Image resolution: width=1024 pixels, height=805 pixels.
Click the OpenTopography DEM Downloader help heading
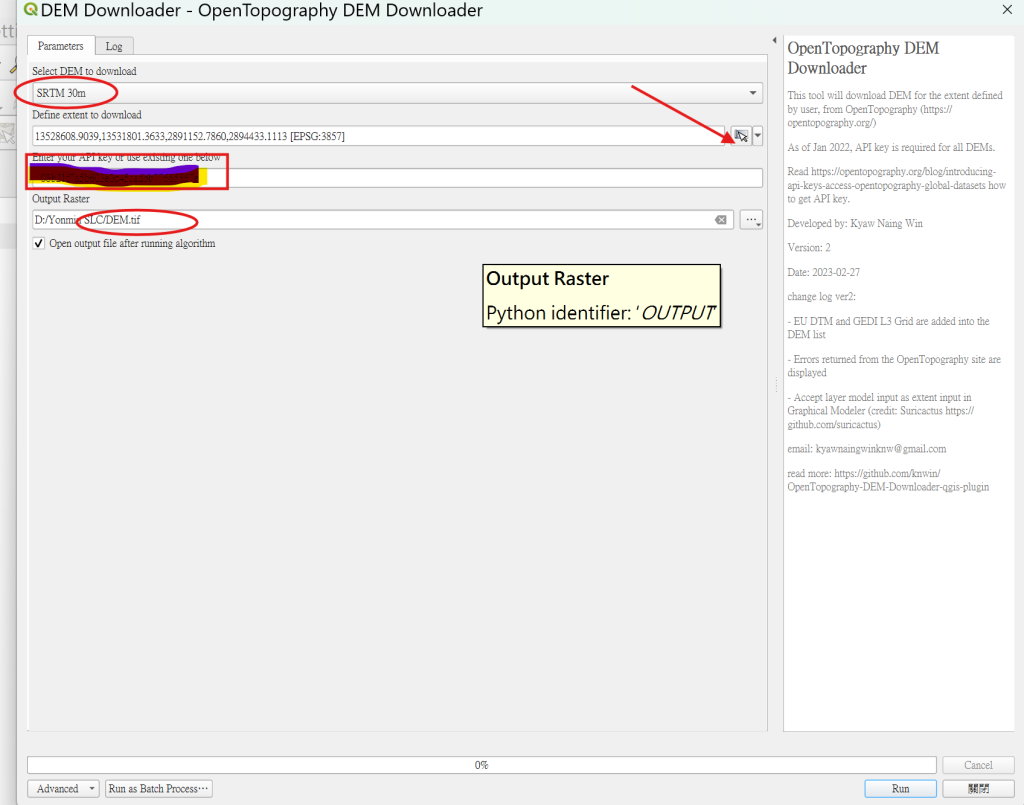(863, 58)
